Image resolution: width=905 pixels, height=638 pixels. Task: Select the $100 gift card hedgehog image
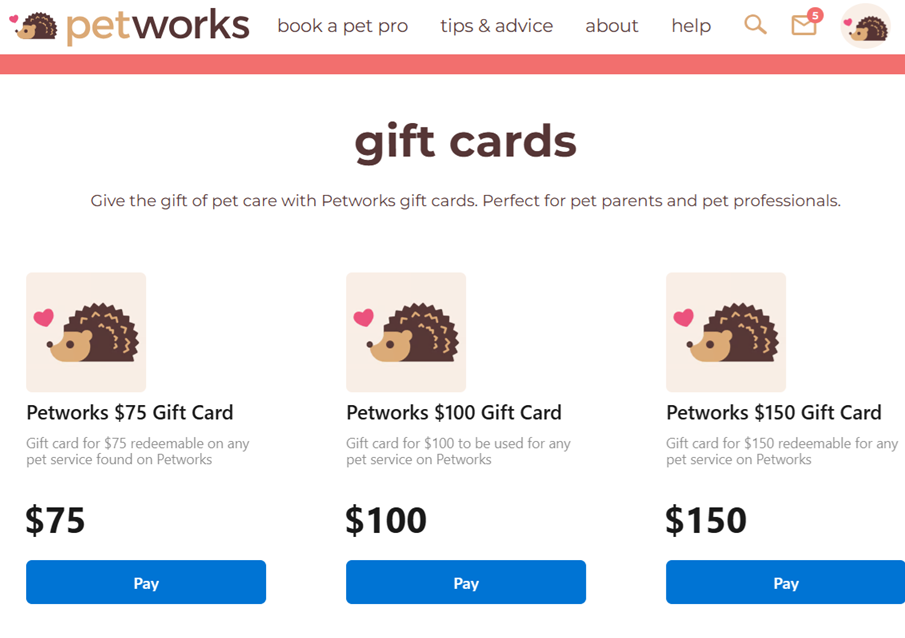(x=406, y=332)
